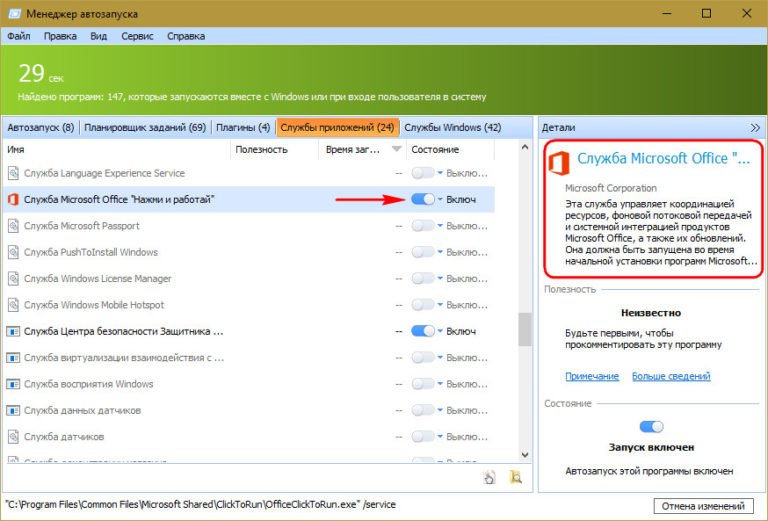Open state dropdown for Windows License Manager

(440, 279)
